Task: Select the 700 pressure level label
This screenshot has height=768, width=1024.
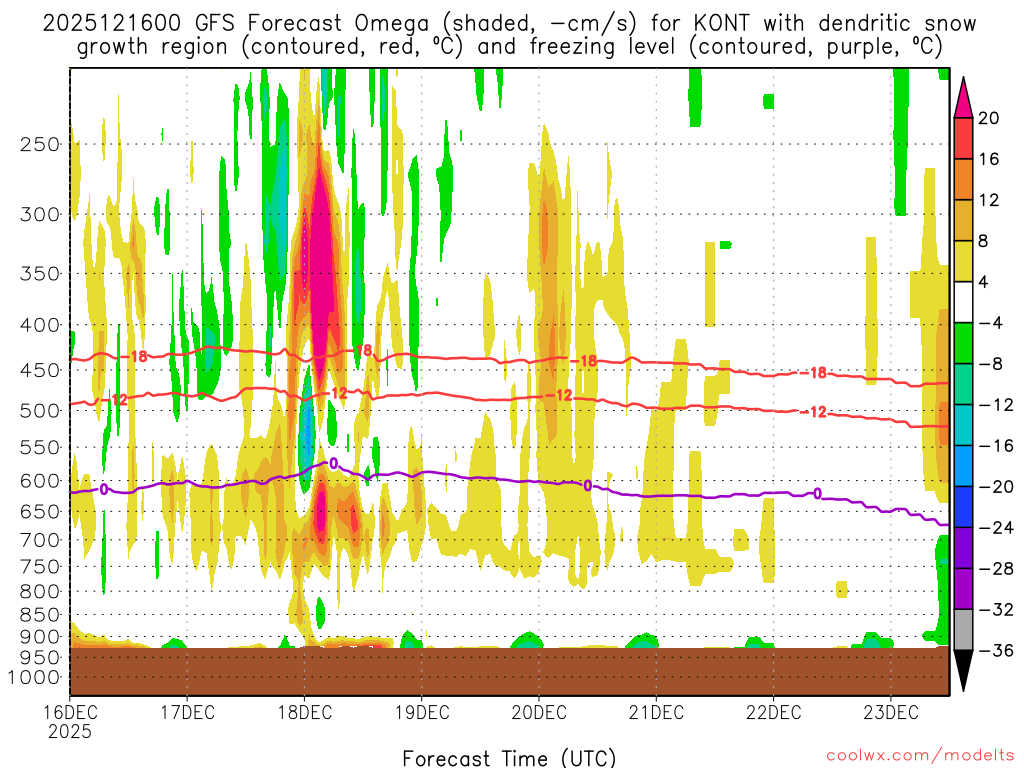Action: click(40, 540)
